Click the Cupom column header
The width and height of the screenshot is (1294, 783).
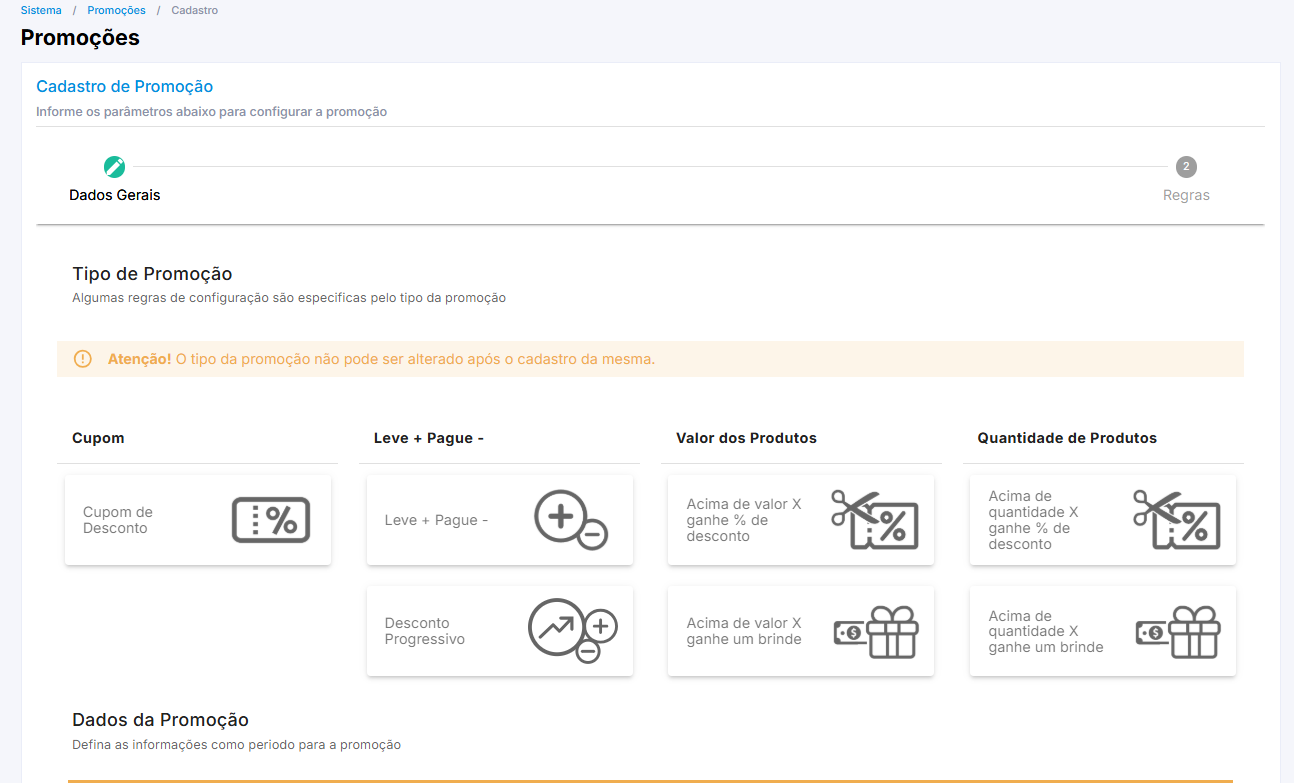[98, 438]
